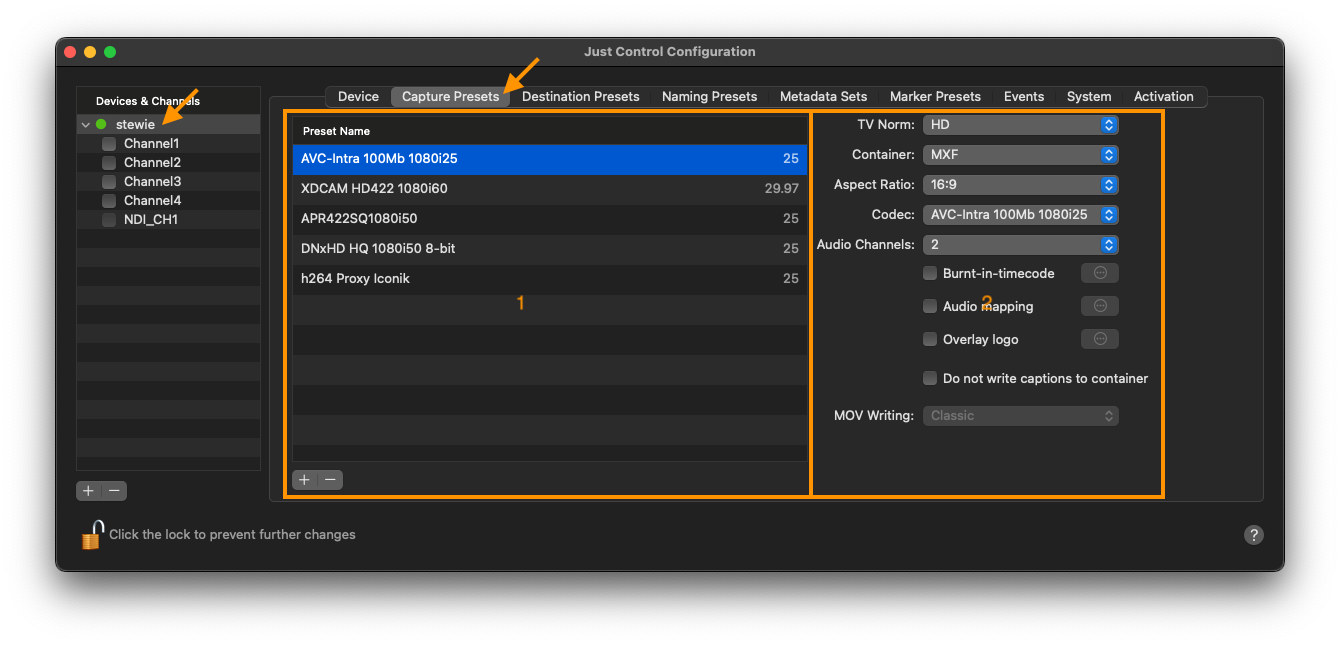The height and width of the screenshot is (645, 1340).
Task: Select the AVC-Intra 100Mb 1080i25 preset row
Action: click(549, 159)
